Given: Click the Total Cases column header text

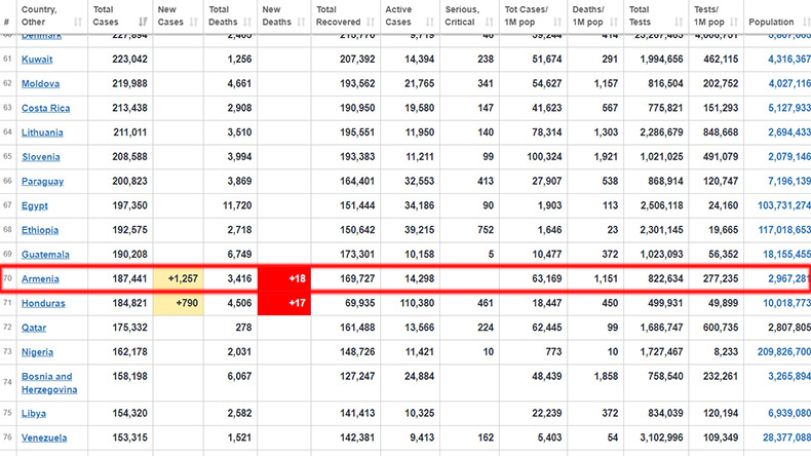Looking at the screenshot, I should click(106, 16).
